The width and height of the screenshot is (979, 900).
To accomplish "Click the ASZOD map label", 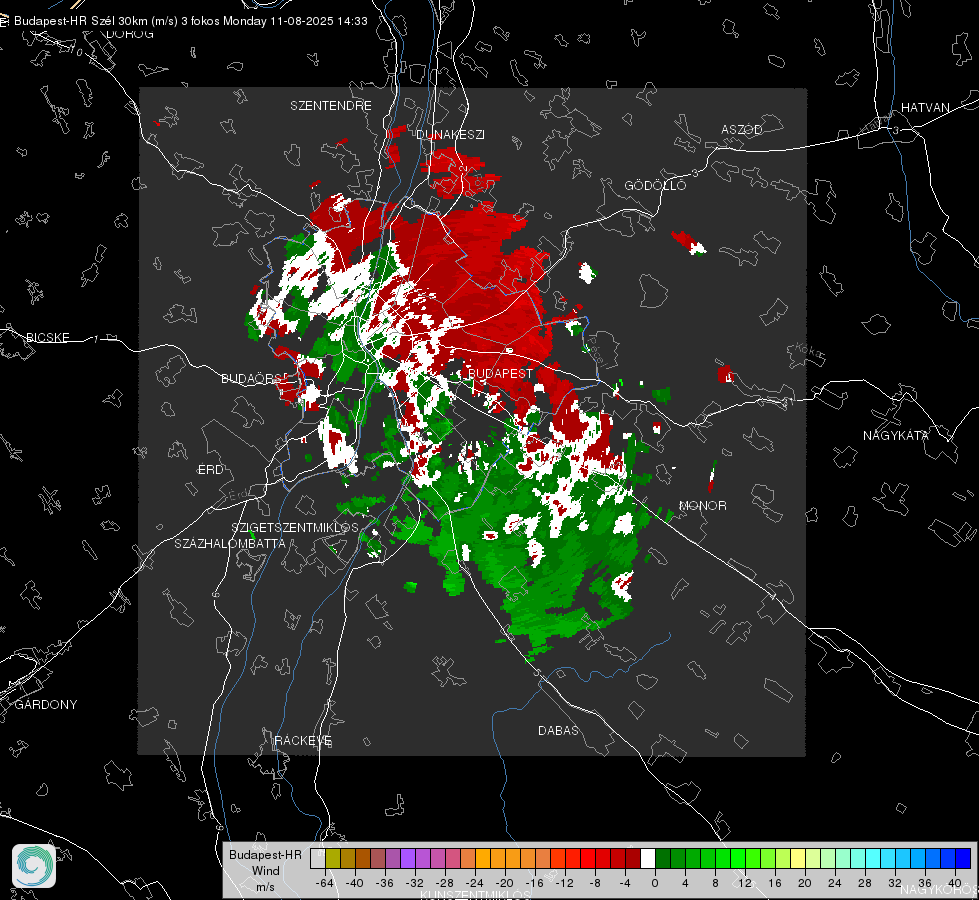I will [742, 130].
